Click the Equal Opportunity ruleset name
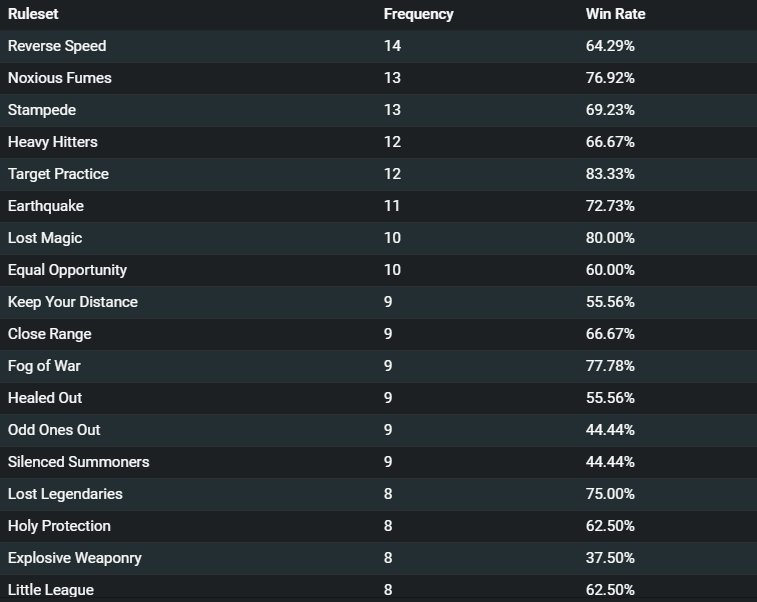757x602 pixels. pos(67,270)
